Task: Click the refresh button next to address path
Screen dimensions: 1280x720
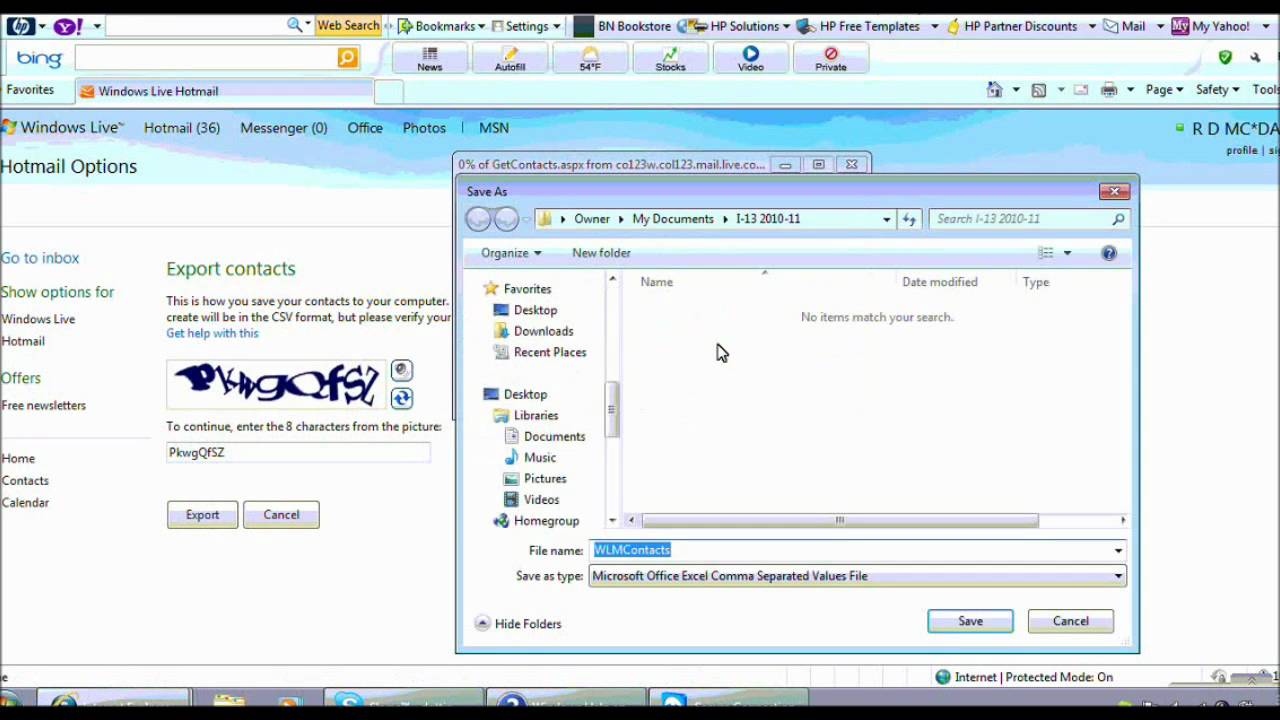Action: tap(909, 219)
